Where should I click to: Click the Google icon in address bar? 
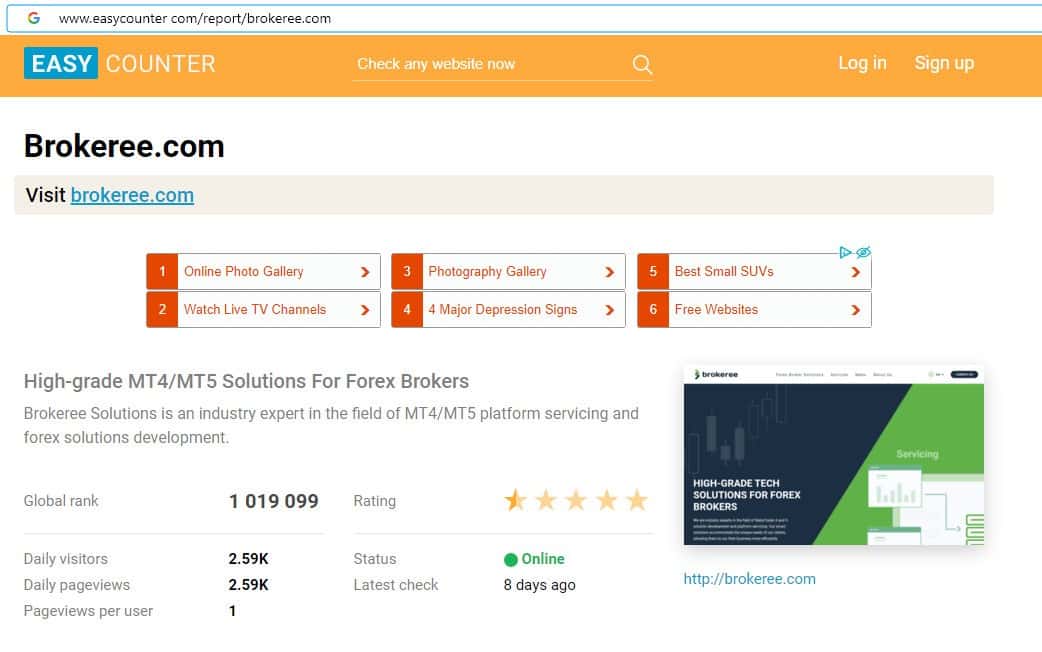click(34, 18)
